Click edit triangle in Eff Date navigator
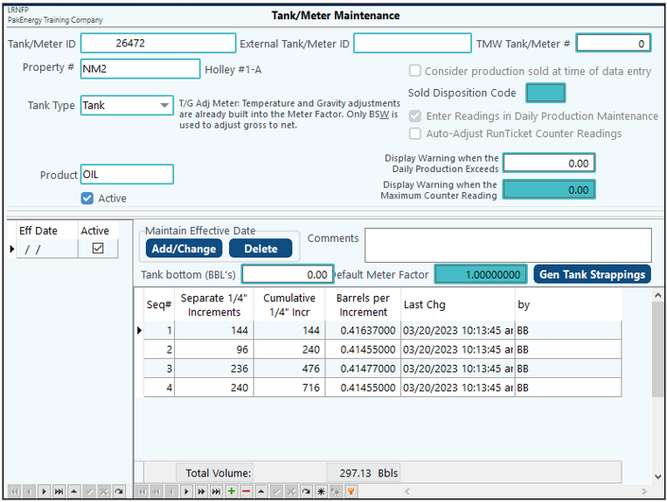The height and width of the screenshot is (502, 667). click(74, 491)
